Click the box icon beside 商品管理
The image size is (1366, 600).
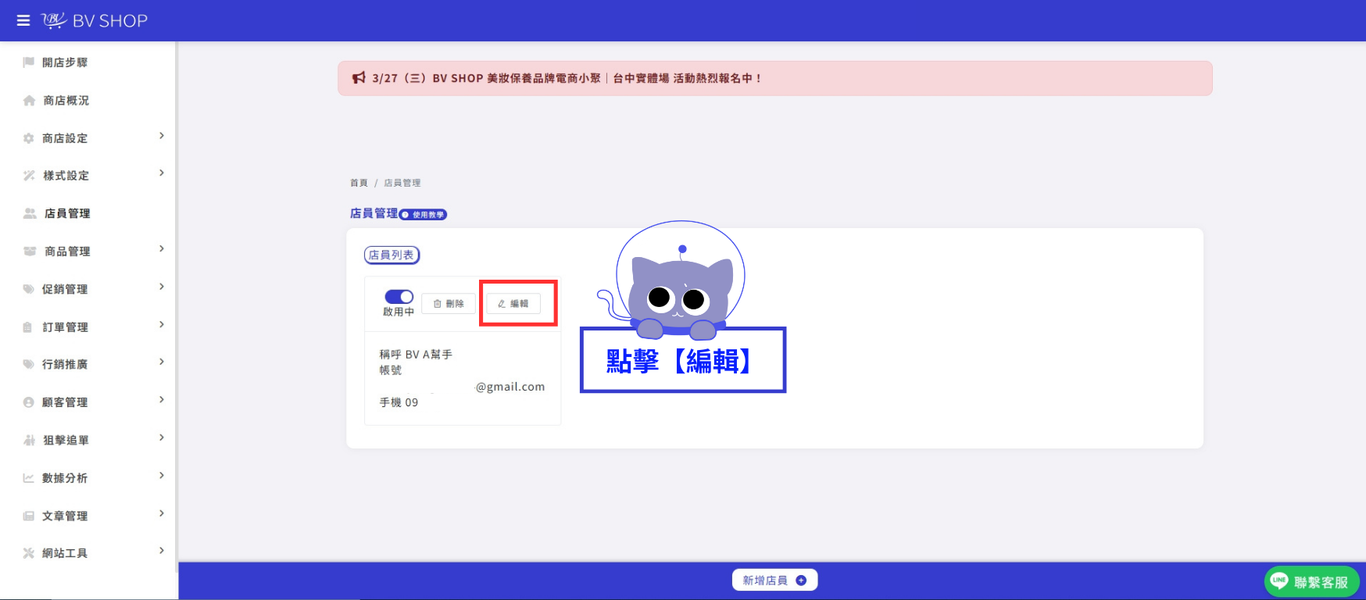[30, 252]
